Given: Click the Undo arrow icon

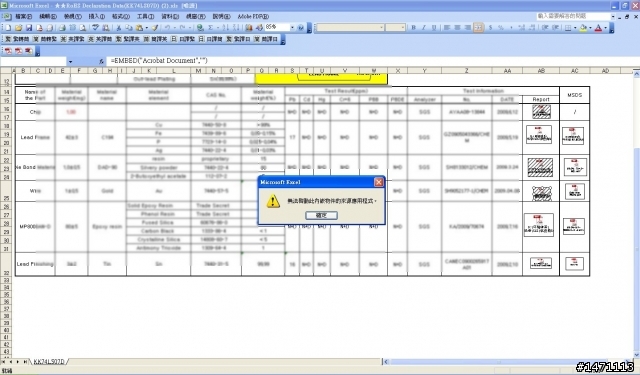Looking at the screenshot, I should [x=167, y=28].
